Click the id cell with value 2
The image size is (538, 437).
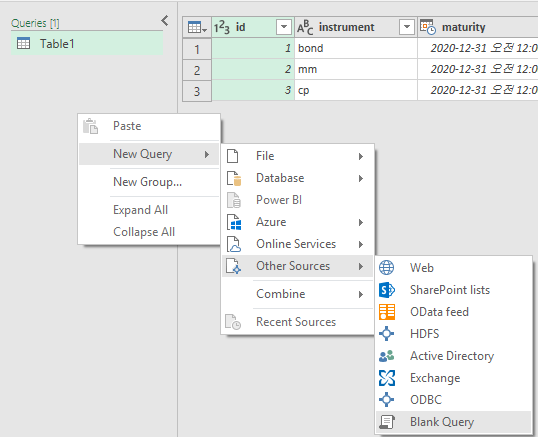point(253,69)
